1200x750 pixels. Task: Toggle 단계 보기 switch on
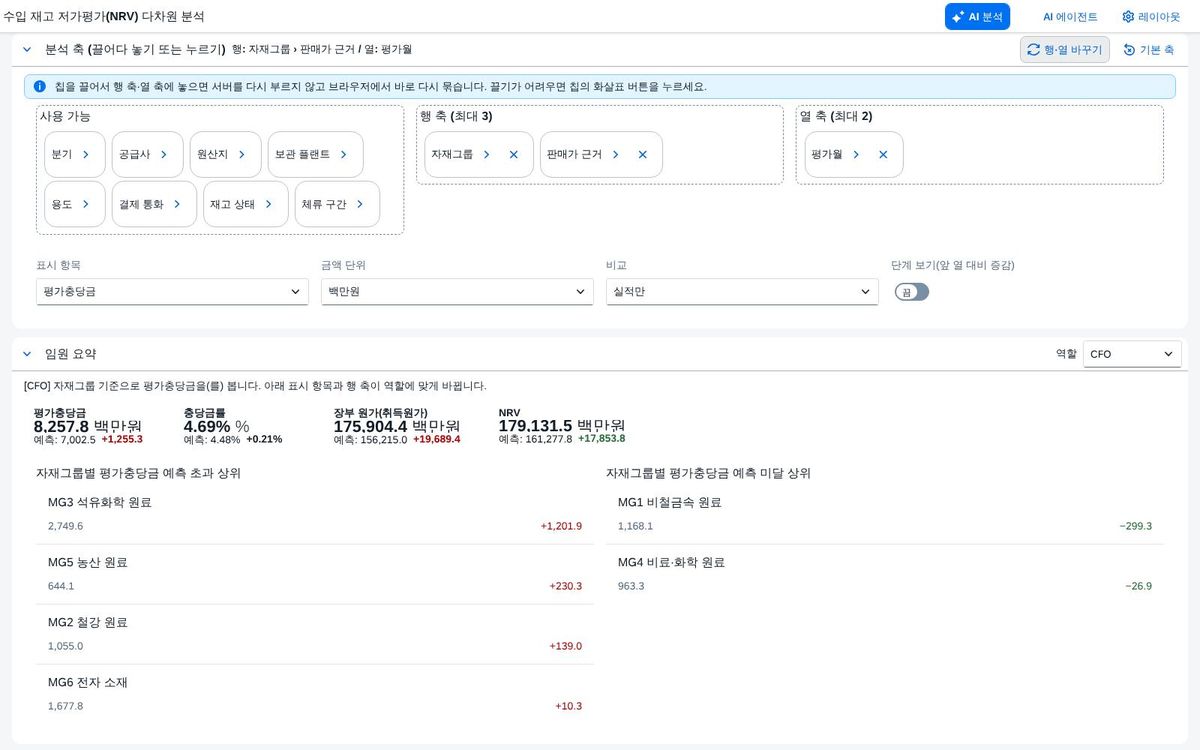pyautogui.click(x=912, y=292)
